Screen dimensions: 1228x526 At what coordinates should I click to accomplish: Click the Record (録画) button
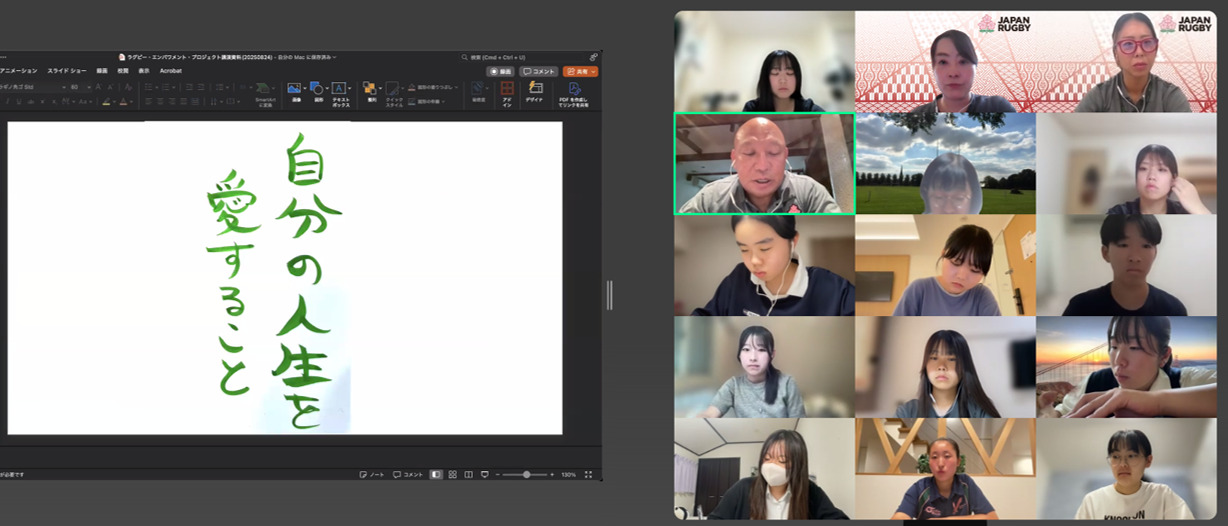click(501, 71)
